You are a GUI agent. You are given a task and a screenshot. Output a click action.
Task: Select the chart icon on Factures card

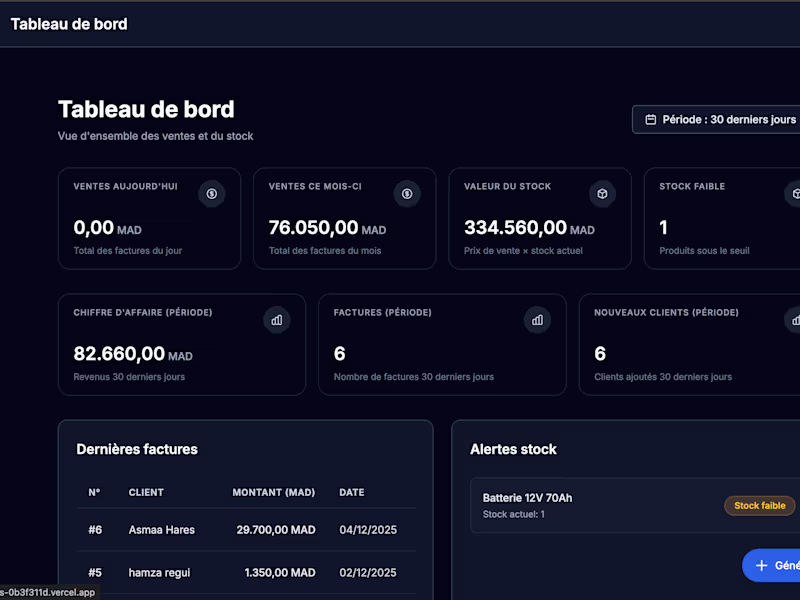pos(538,320)
